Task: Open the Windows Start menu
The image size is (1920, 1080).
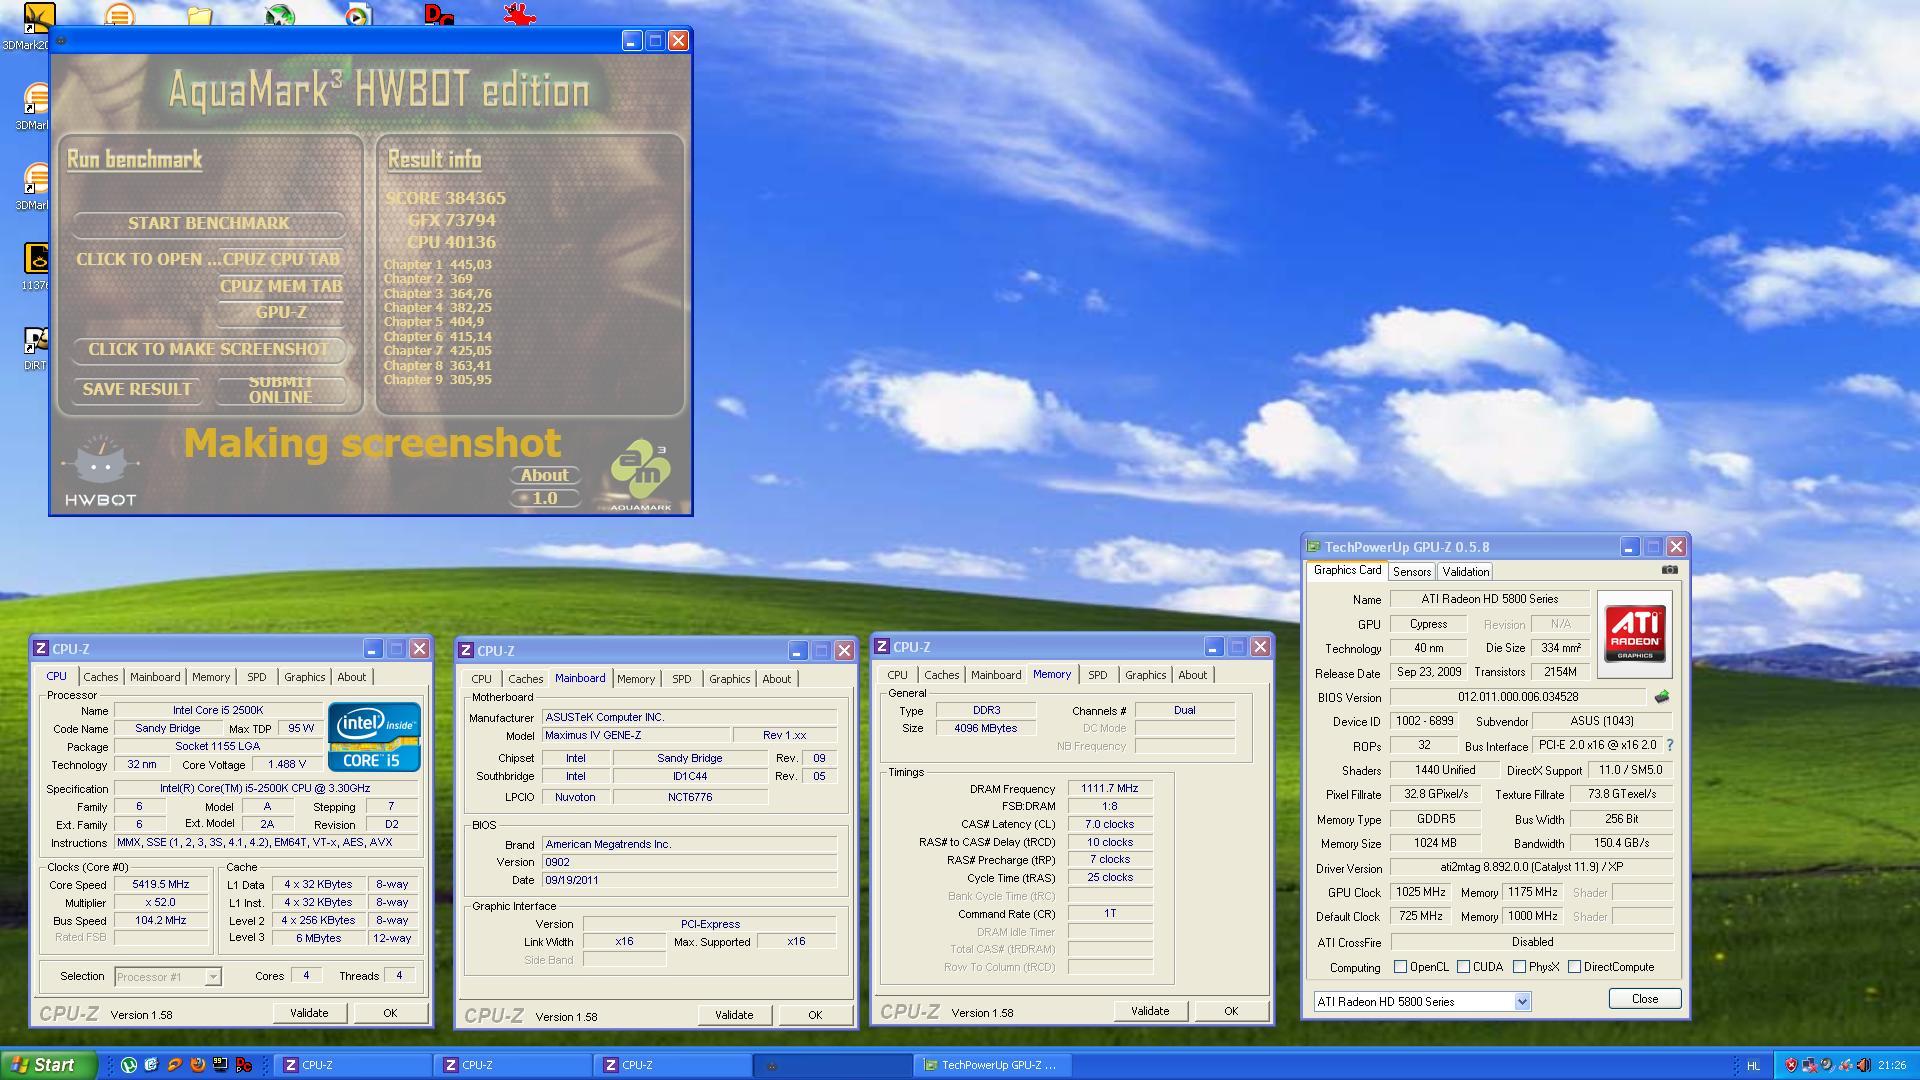Action: pos(50,1065)
